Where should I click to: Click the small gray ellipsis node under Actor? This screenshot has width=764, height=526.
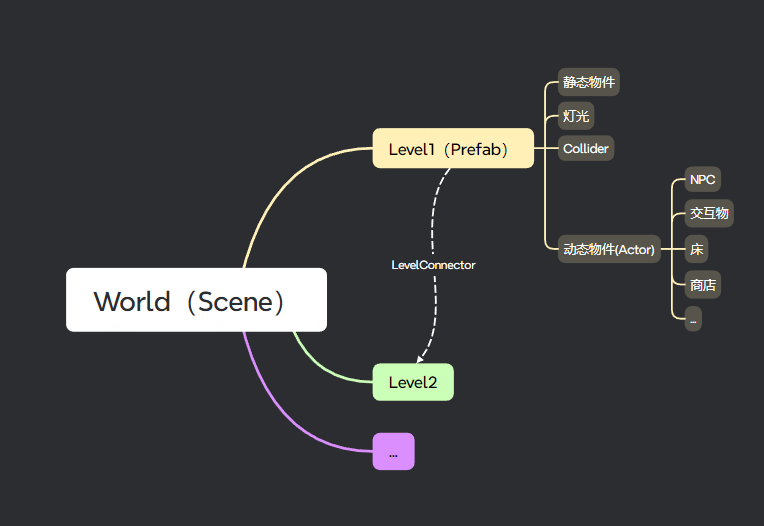[x=693, y=319]
